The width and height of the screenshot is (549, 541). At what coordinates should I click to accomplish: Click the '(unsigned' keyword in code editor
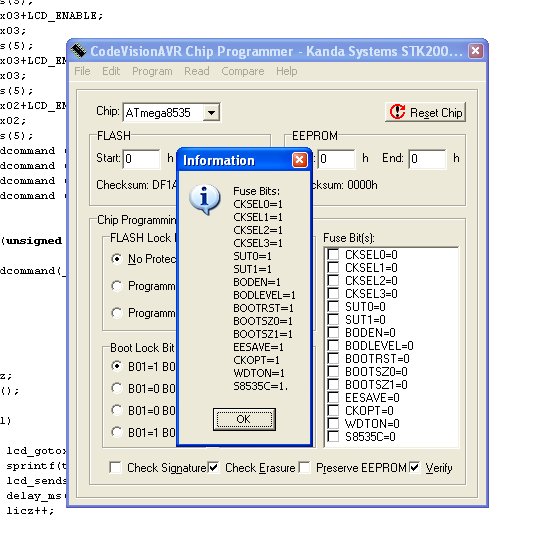pos(32,241)
